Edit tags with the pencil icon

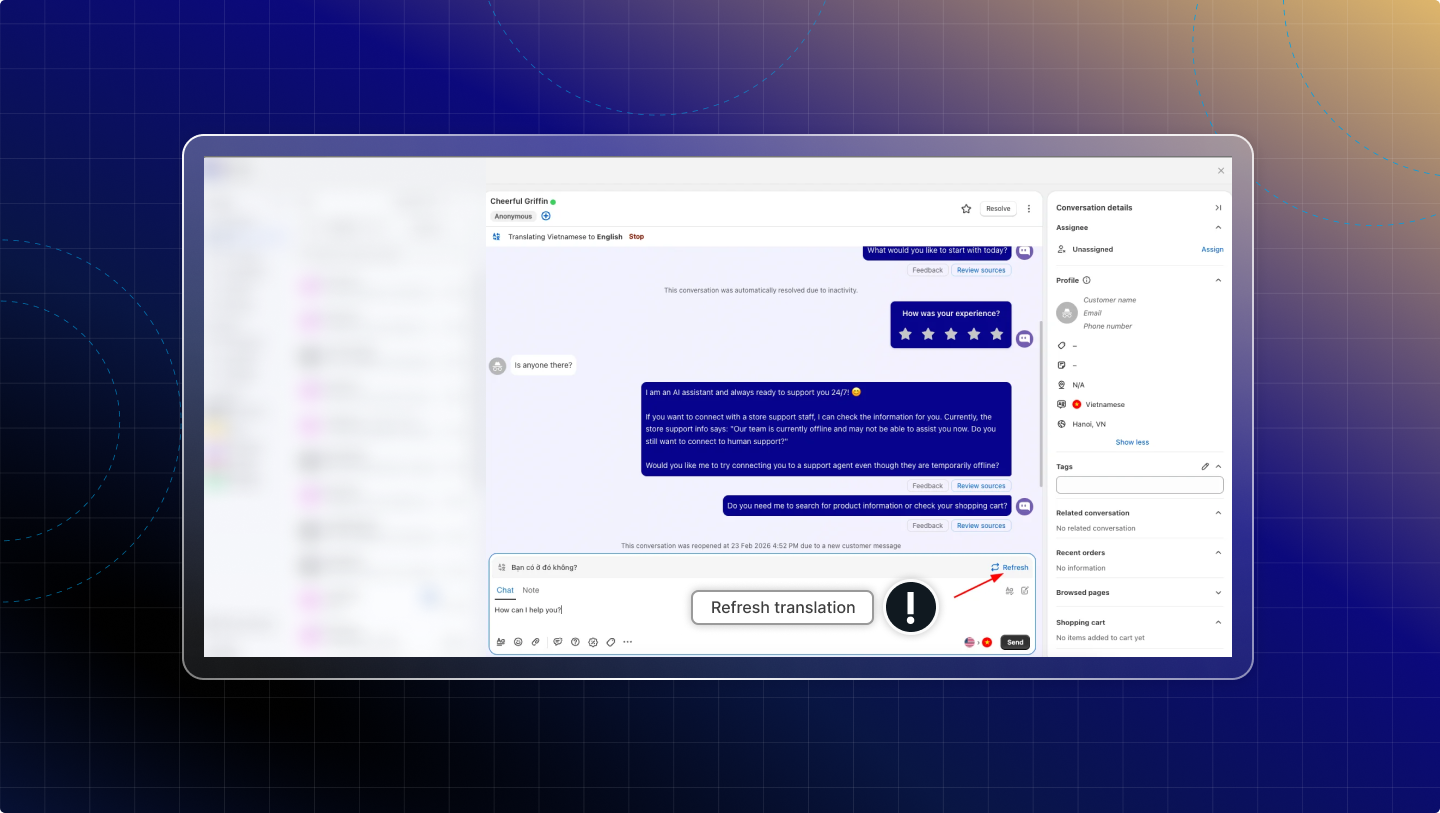[x=1205, y=467]
